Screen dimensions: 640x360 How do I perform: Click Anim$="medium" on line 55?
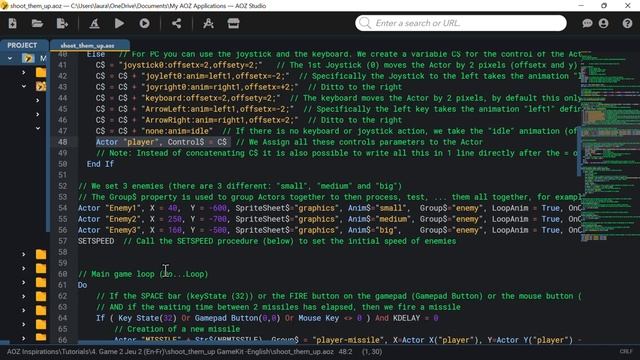coord(379,219)
